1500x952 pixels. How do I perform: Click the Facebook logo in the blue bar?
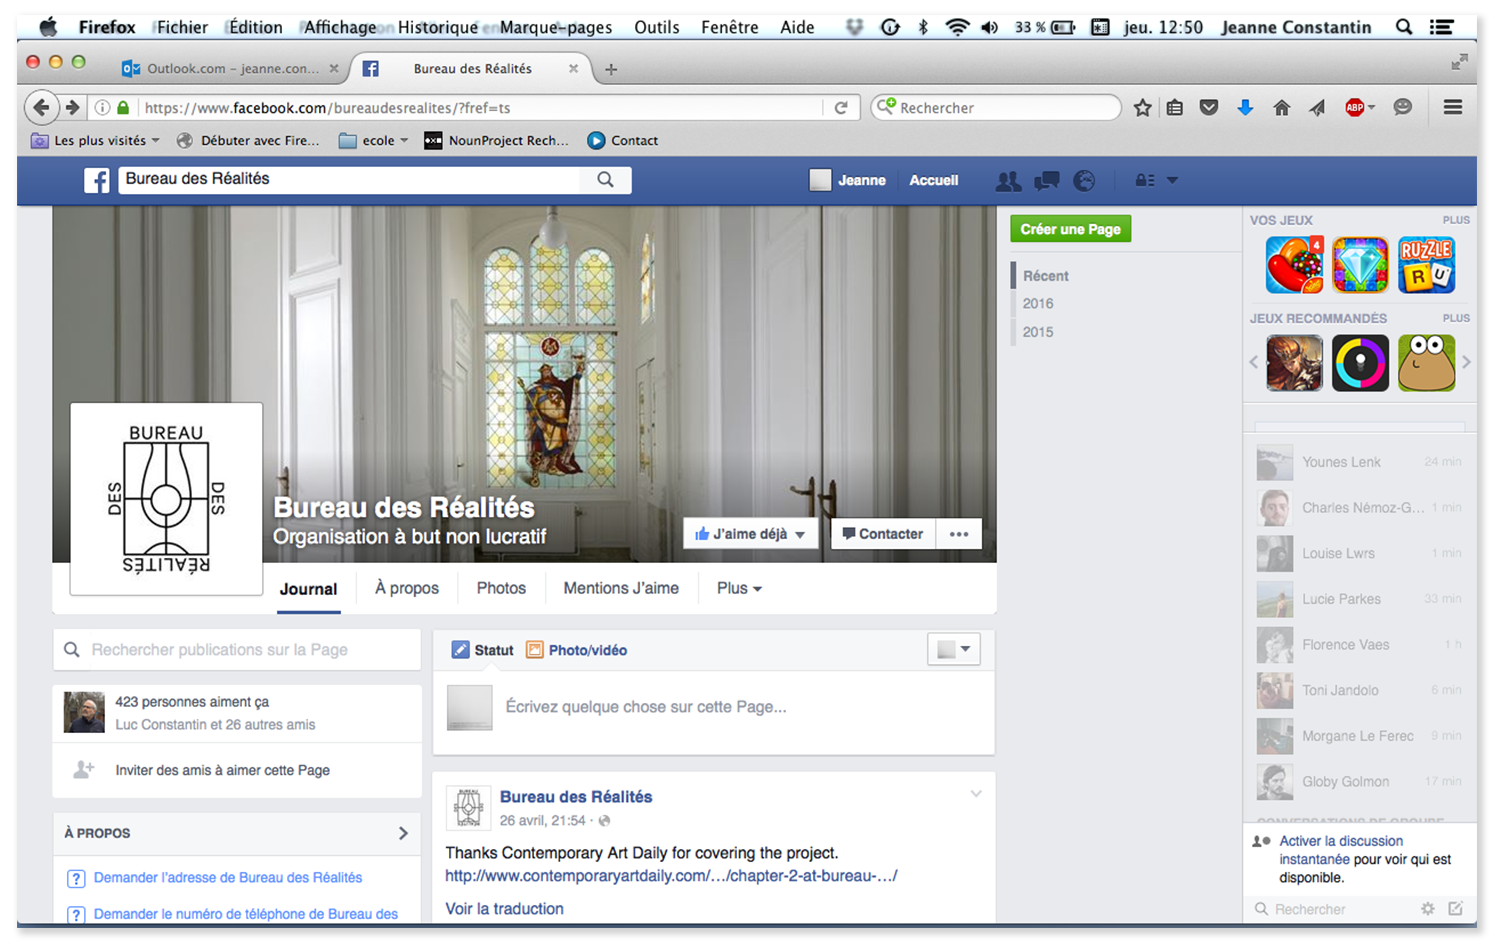pyautogui.click(x=97, y=180)
